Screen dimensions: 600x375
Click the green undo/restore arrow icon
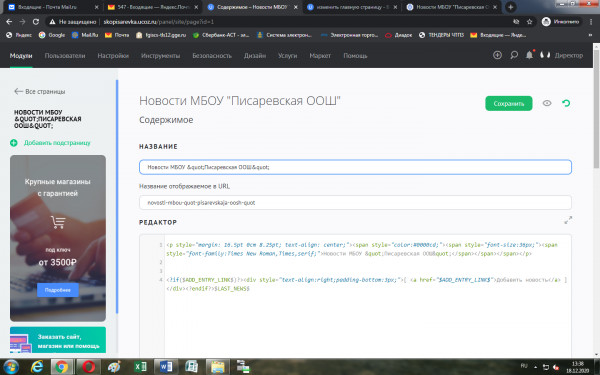pyautogui.click(x=566, y=103)
